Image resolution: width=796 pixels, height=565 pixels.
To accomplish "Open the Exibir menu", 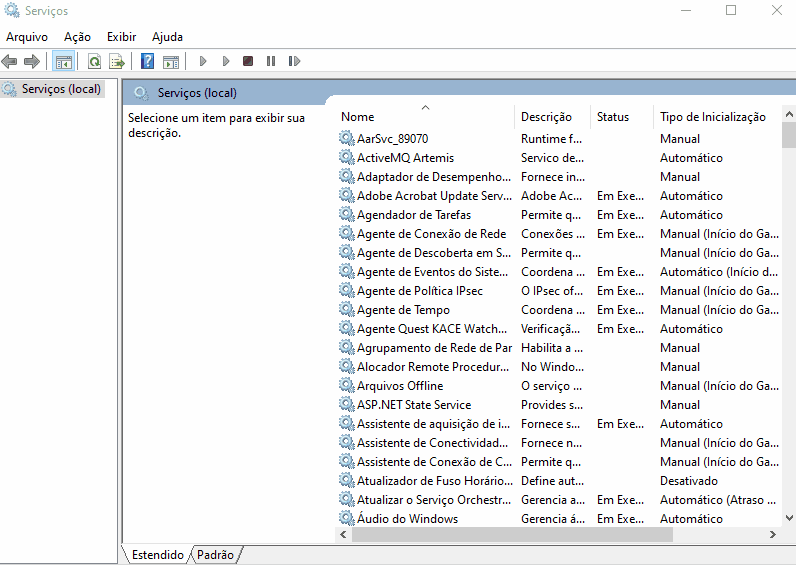I will 121,37.
